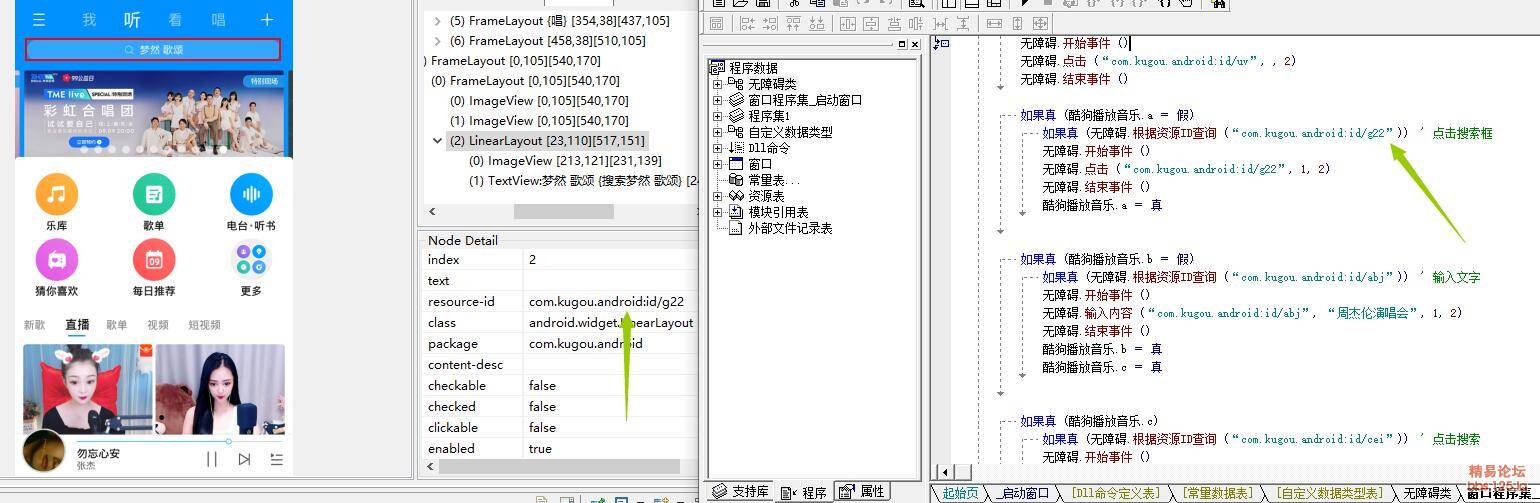Click the code line 酷狗播放音乐.a = 真
1540x503 pixels.
1102,205
